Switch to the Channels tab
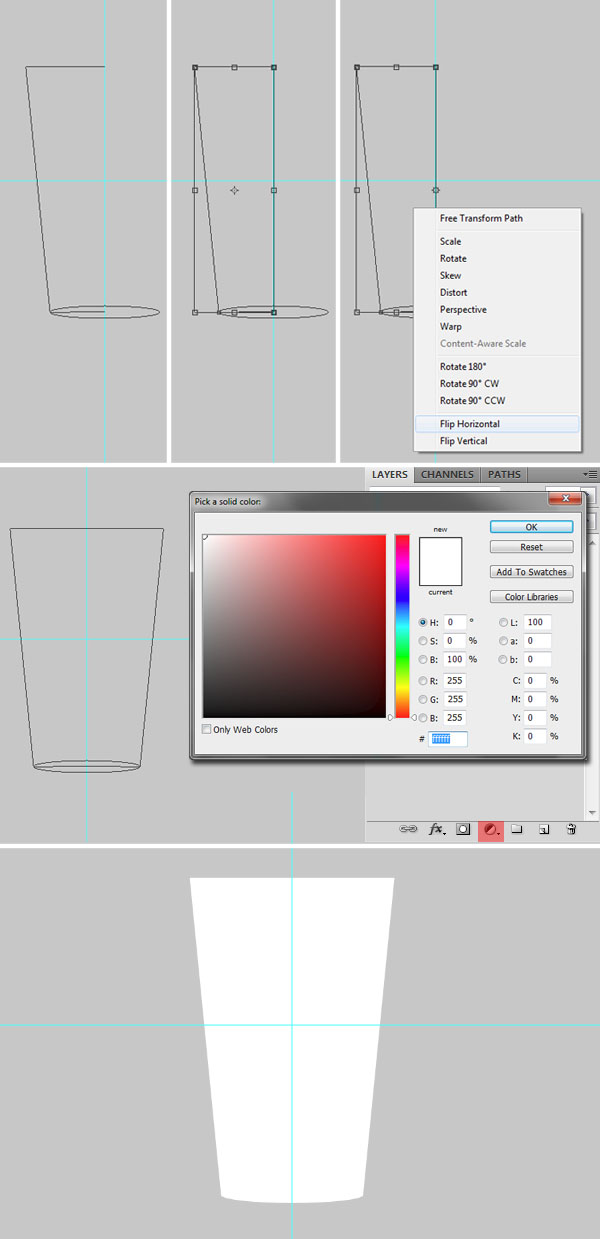 click(447, 475)
